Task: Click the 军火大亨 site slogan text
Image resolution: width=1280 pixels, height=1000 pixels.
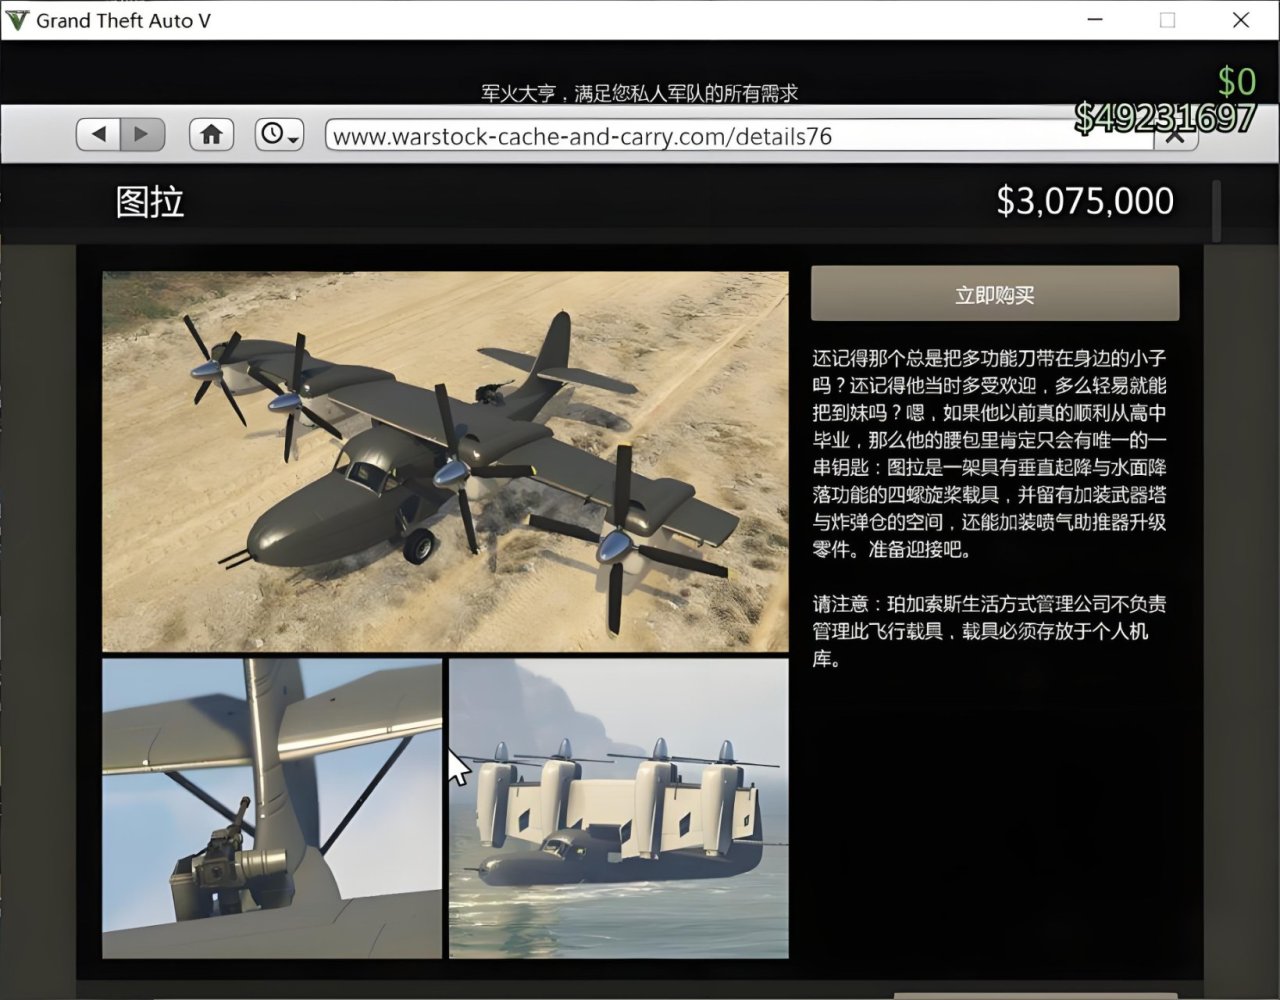Action: (640, 93)
